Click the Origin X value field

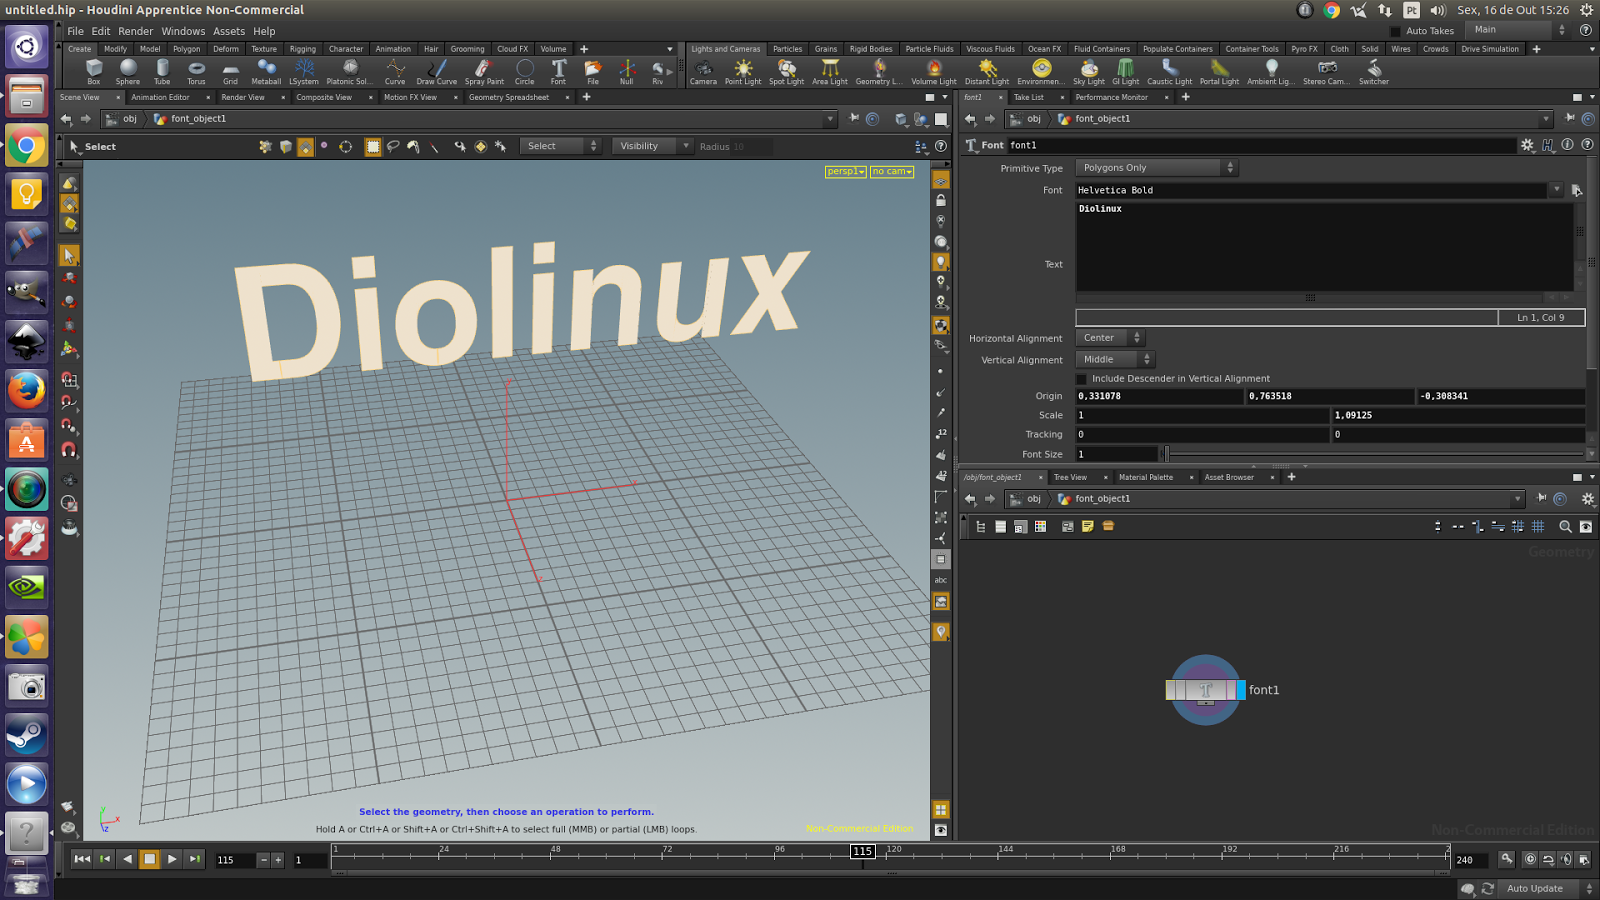(x=1160, y=396)
